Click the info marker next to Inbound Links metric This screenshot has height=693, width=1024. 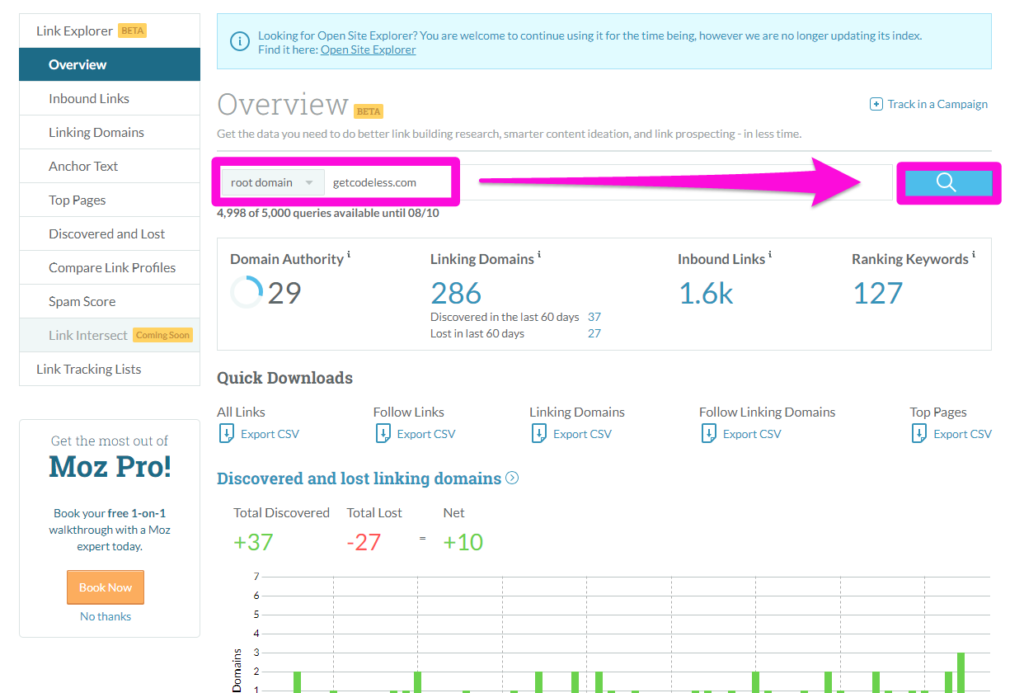770,255
